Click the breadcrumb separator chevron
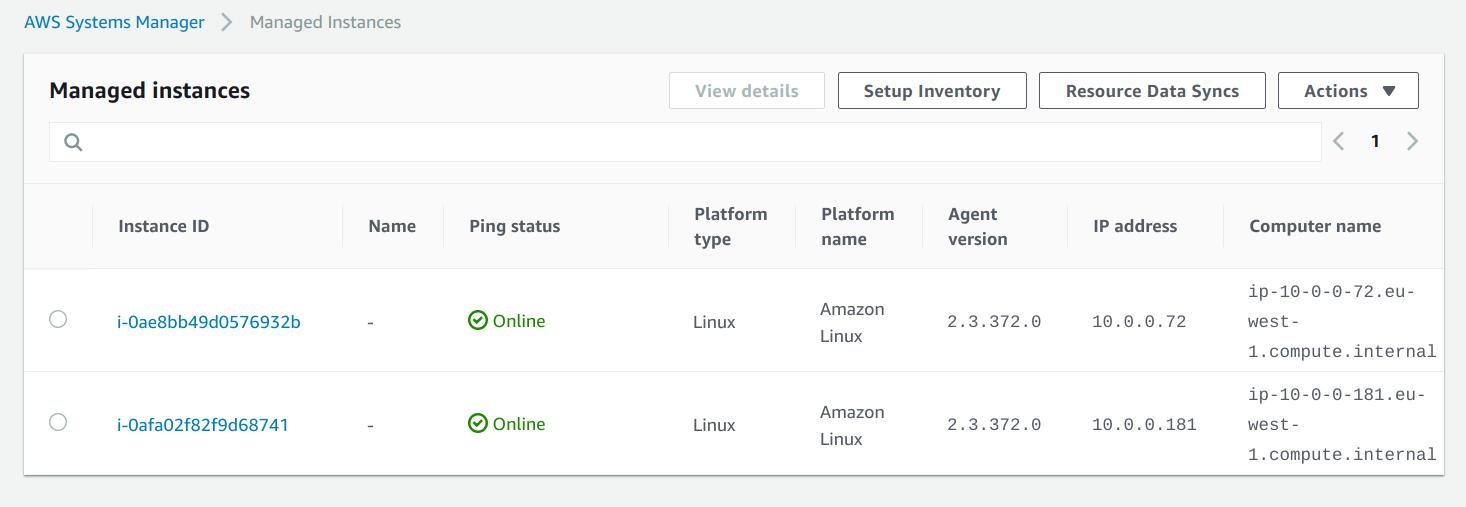 (227, 22)
